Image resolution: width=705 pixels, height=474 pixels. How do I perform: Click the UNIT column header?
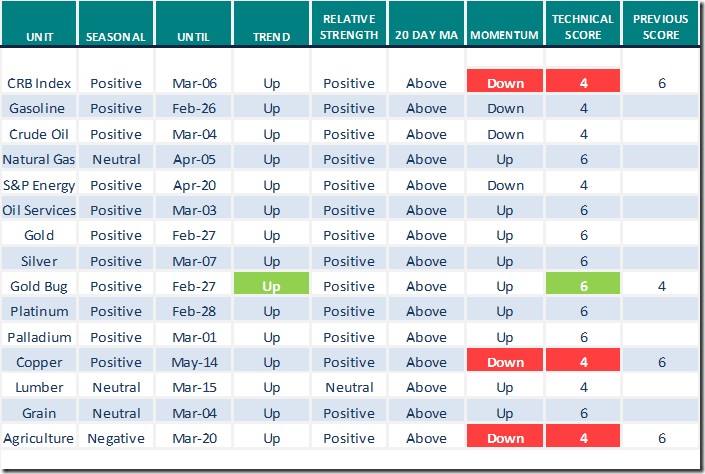(x=38, y=36)
